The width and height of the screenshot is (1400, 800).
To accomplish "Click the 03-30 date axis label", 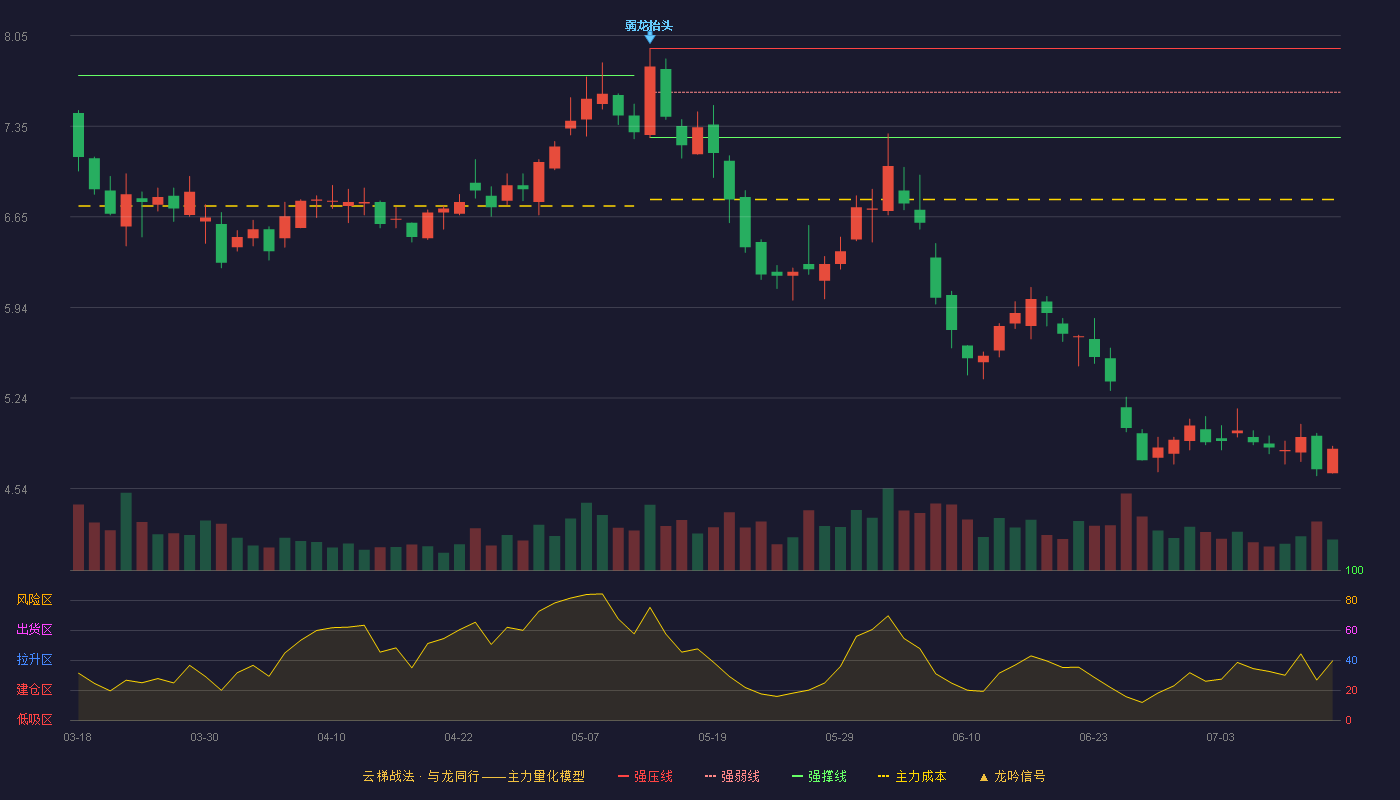I will tap(204, 737).
